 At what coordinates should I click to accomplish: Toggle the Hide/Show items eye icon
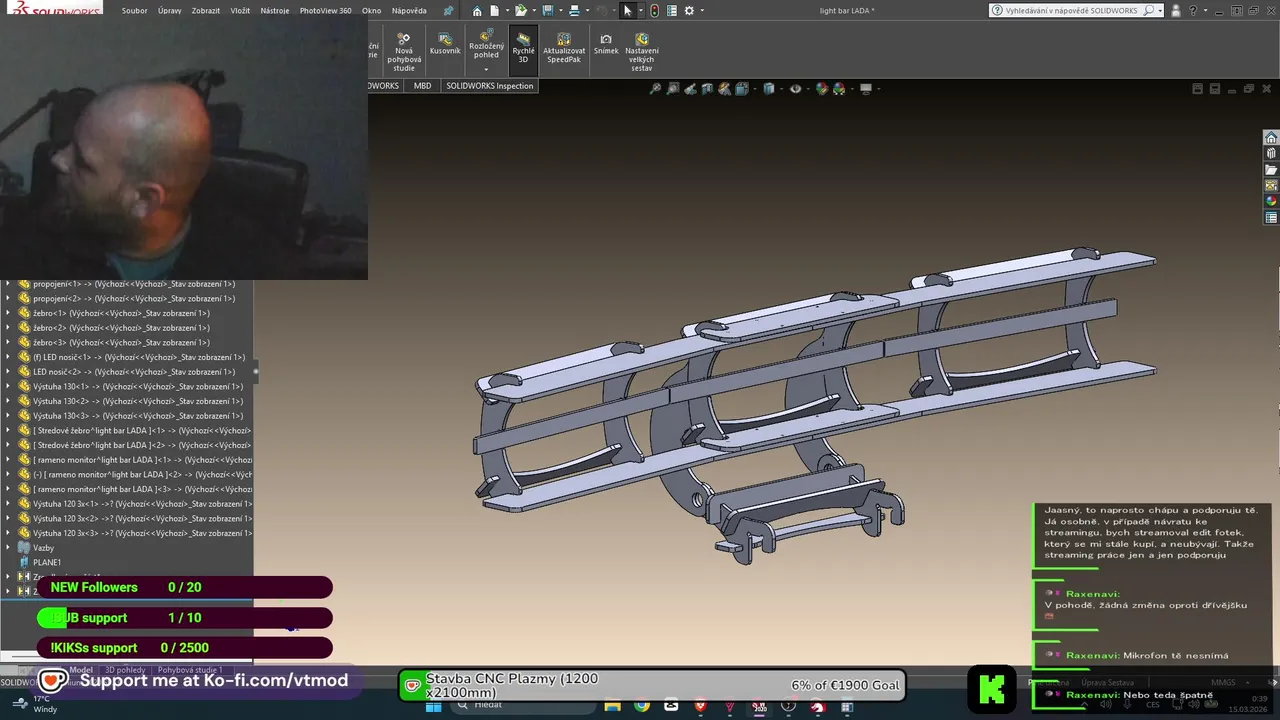pyautogui.click(x=796, y=89)
